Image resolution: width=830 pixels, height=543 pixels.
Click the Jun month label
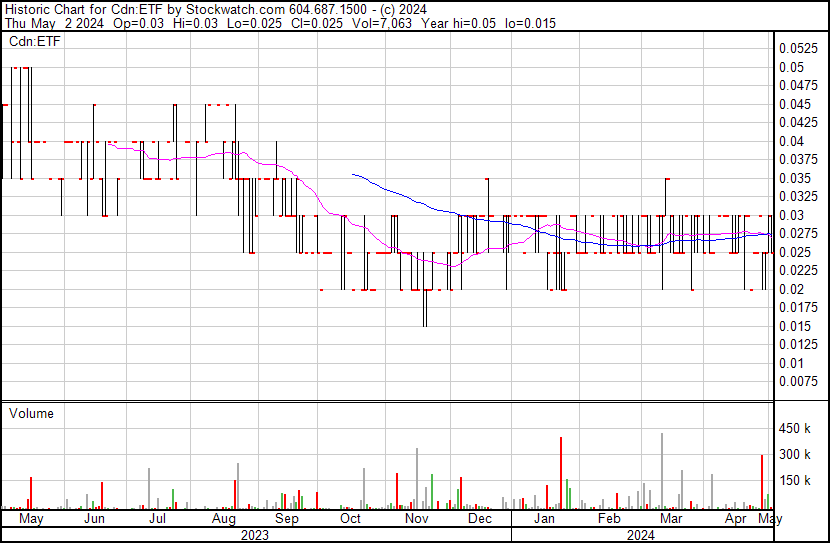[x=94, y=518]
